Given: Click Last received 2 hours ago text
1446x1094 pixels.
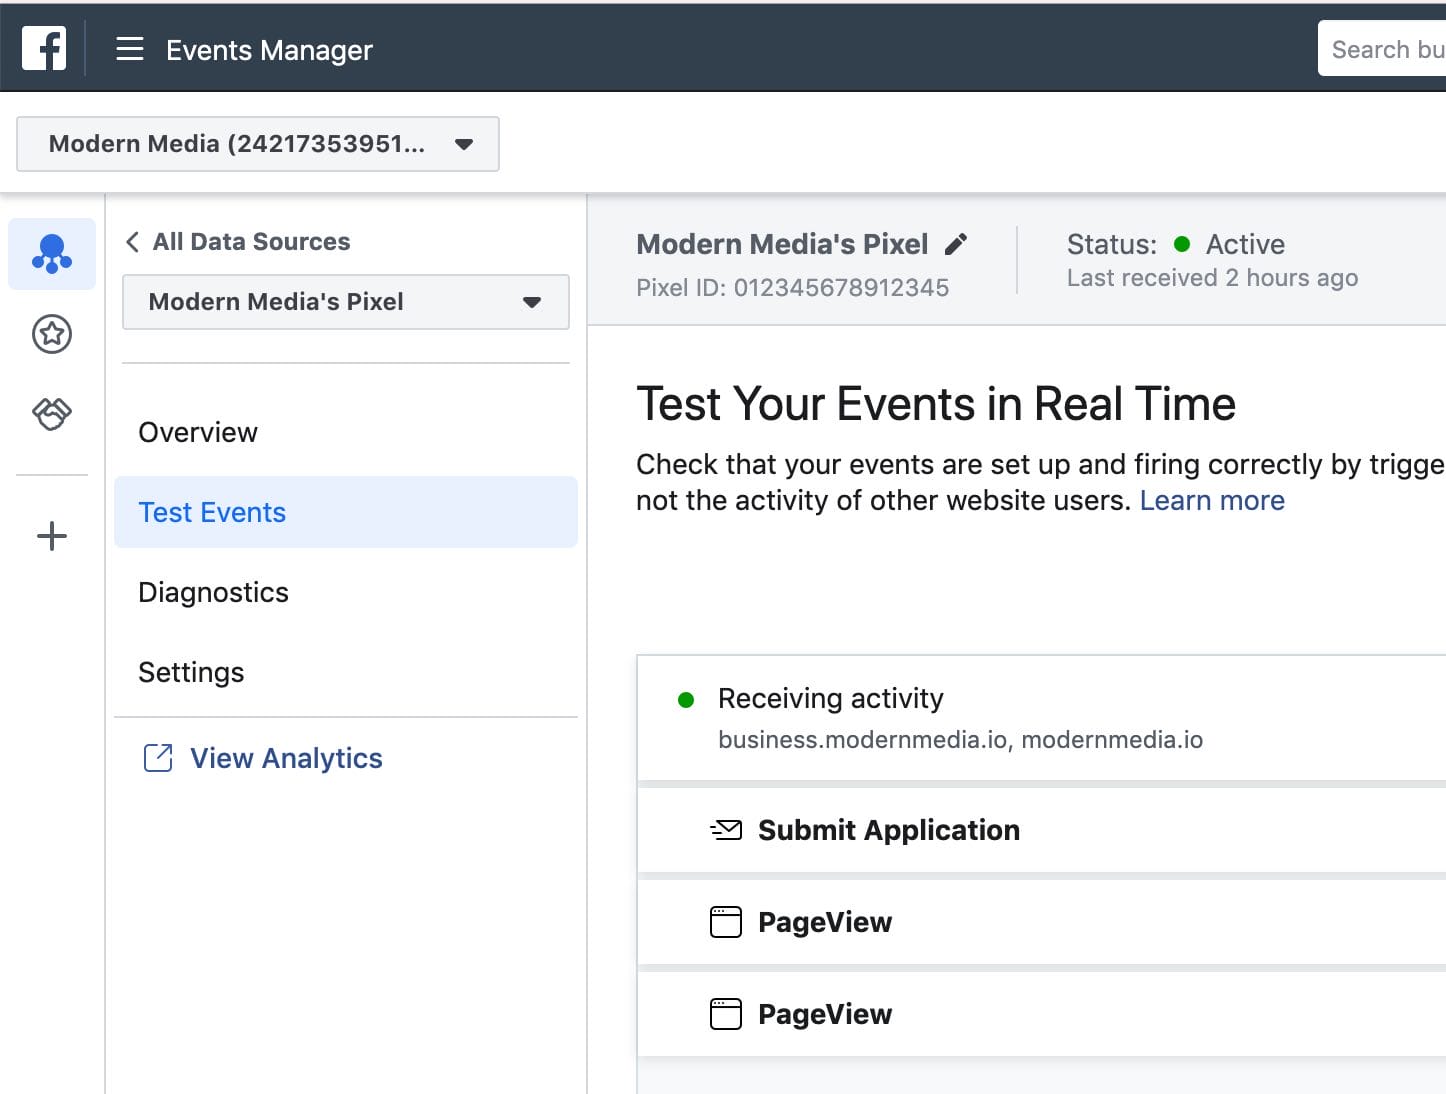Looking at the screenshot, I should tap(1212, 278).
